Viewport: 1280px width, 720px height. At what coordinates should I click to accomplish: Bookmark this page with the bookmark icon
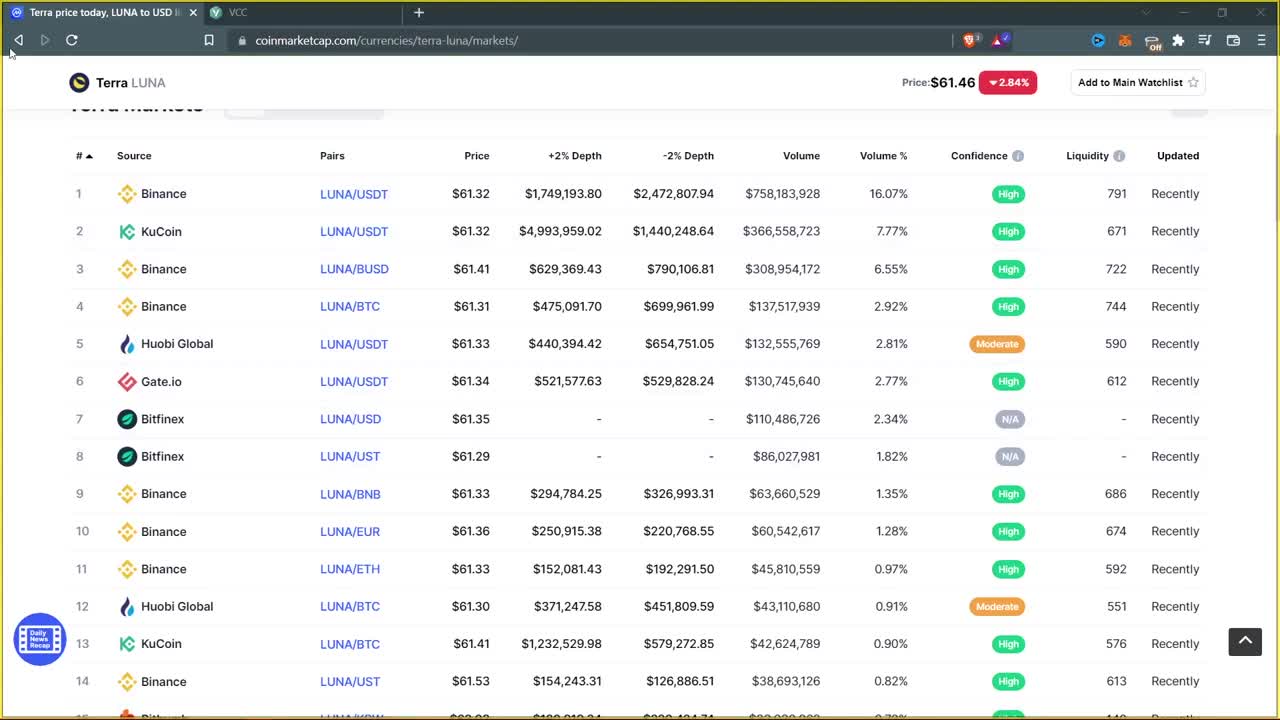coord(209,40)
